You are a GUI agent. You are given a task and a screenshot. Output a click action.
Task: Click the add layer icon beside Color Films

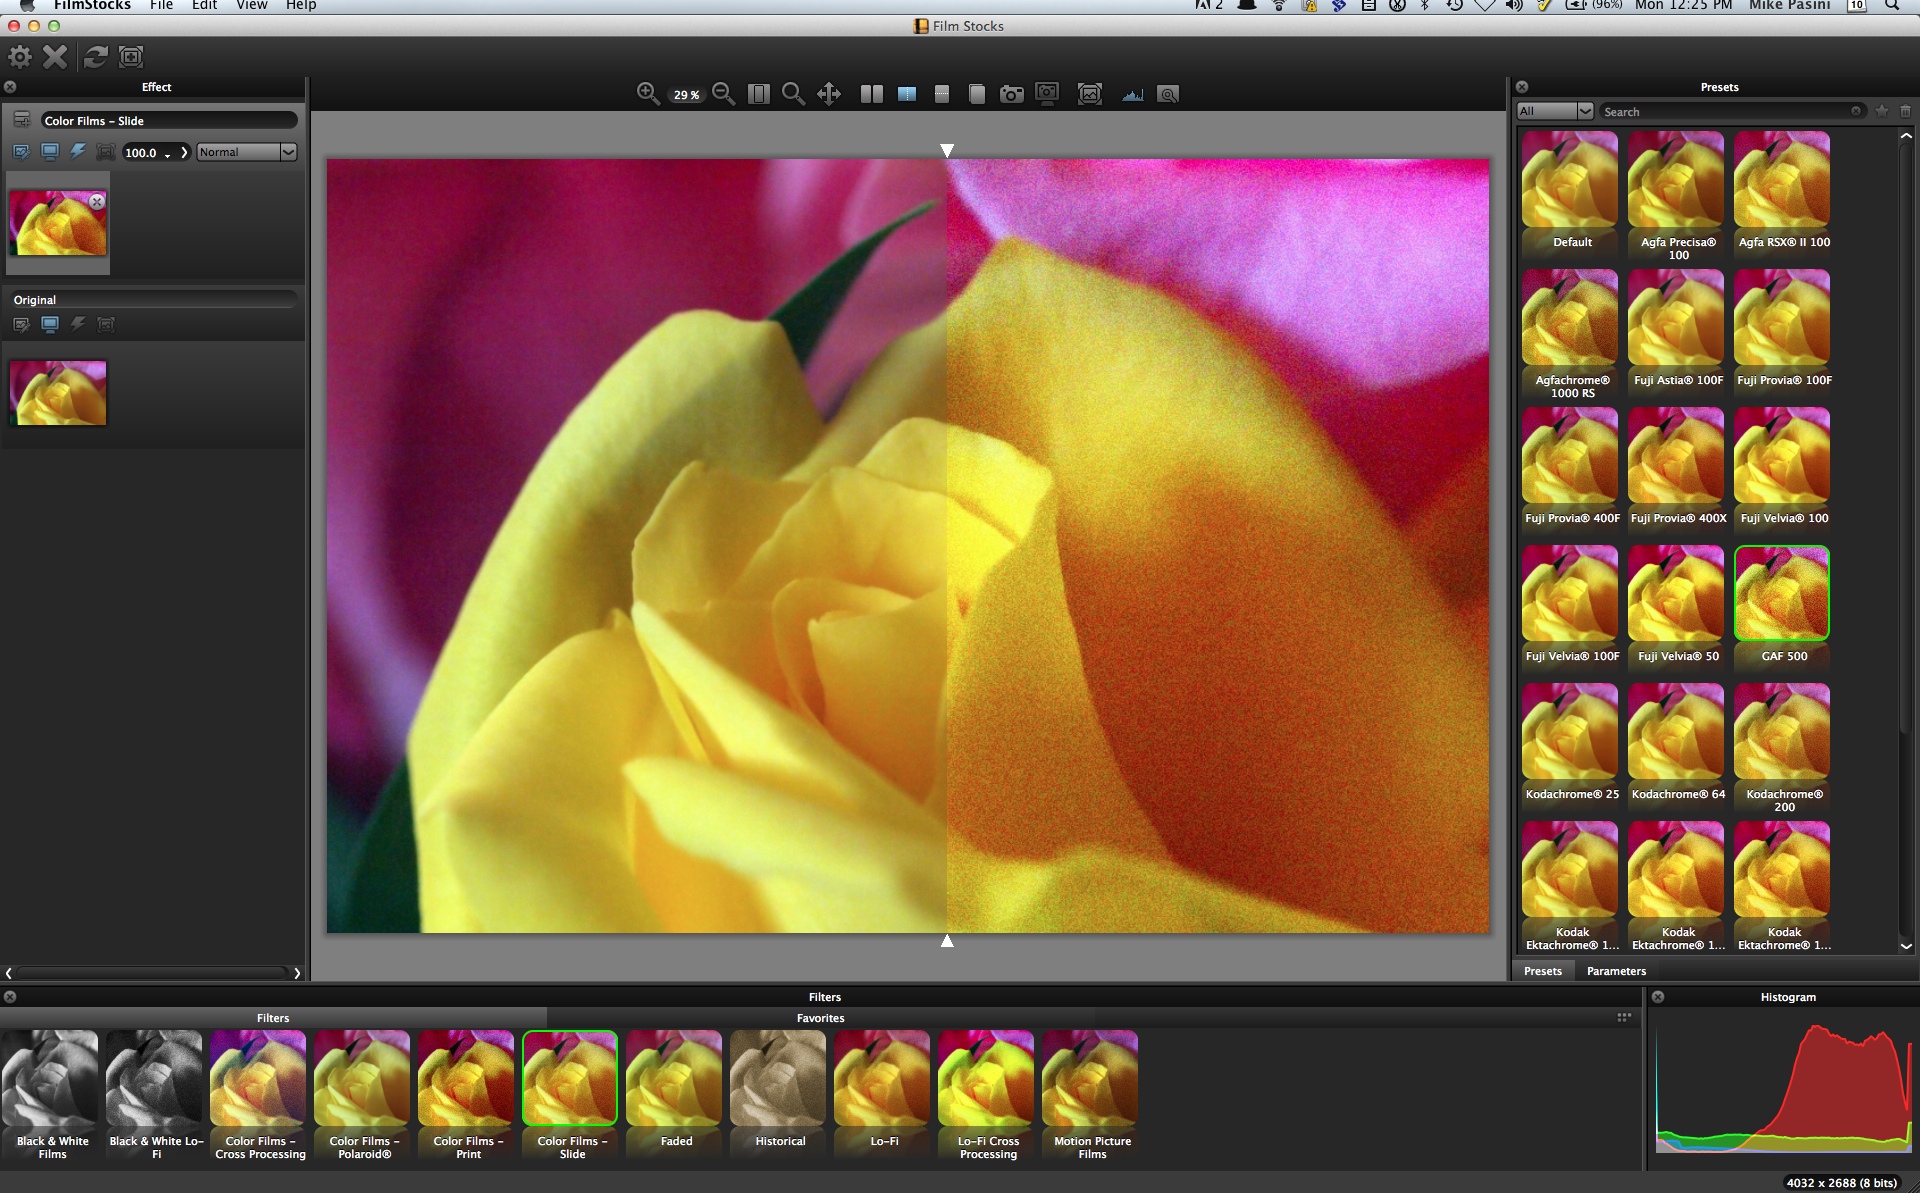click(x=21, y=120)
